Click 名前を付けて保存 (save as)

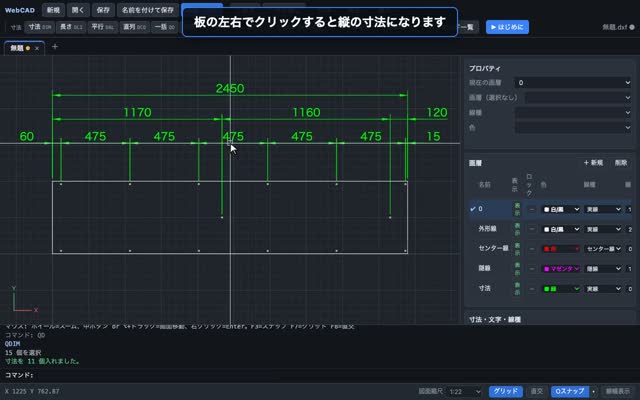(148, 10)
